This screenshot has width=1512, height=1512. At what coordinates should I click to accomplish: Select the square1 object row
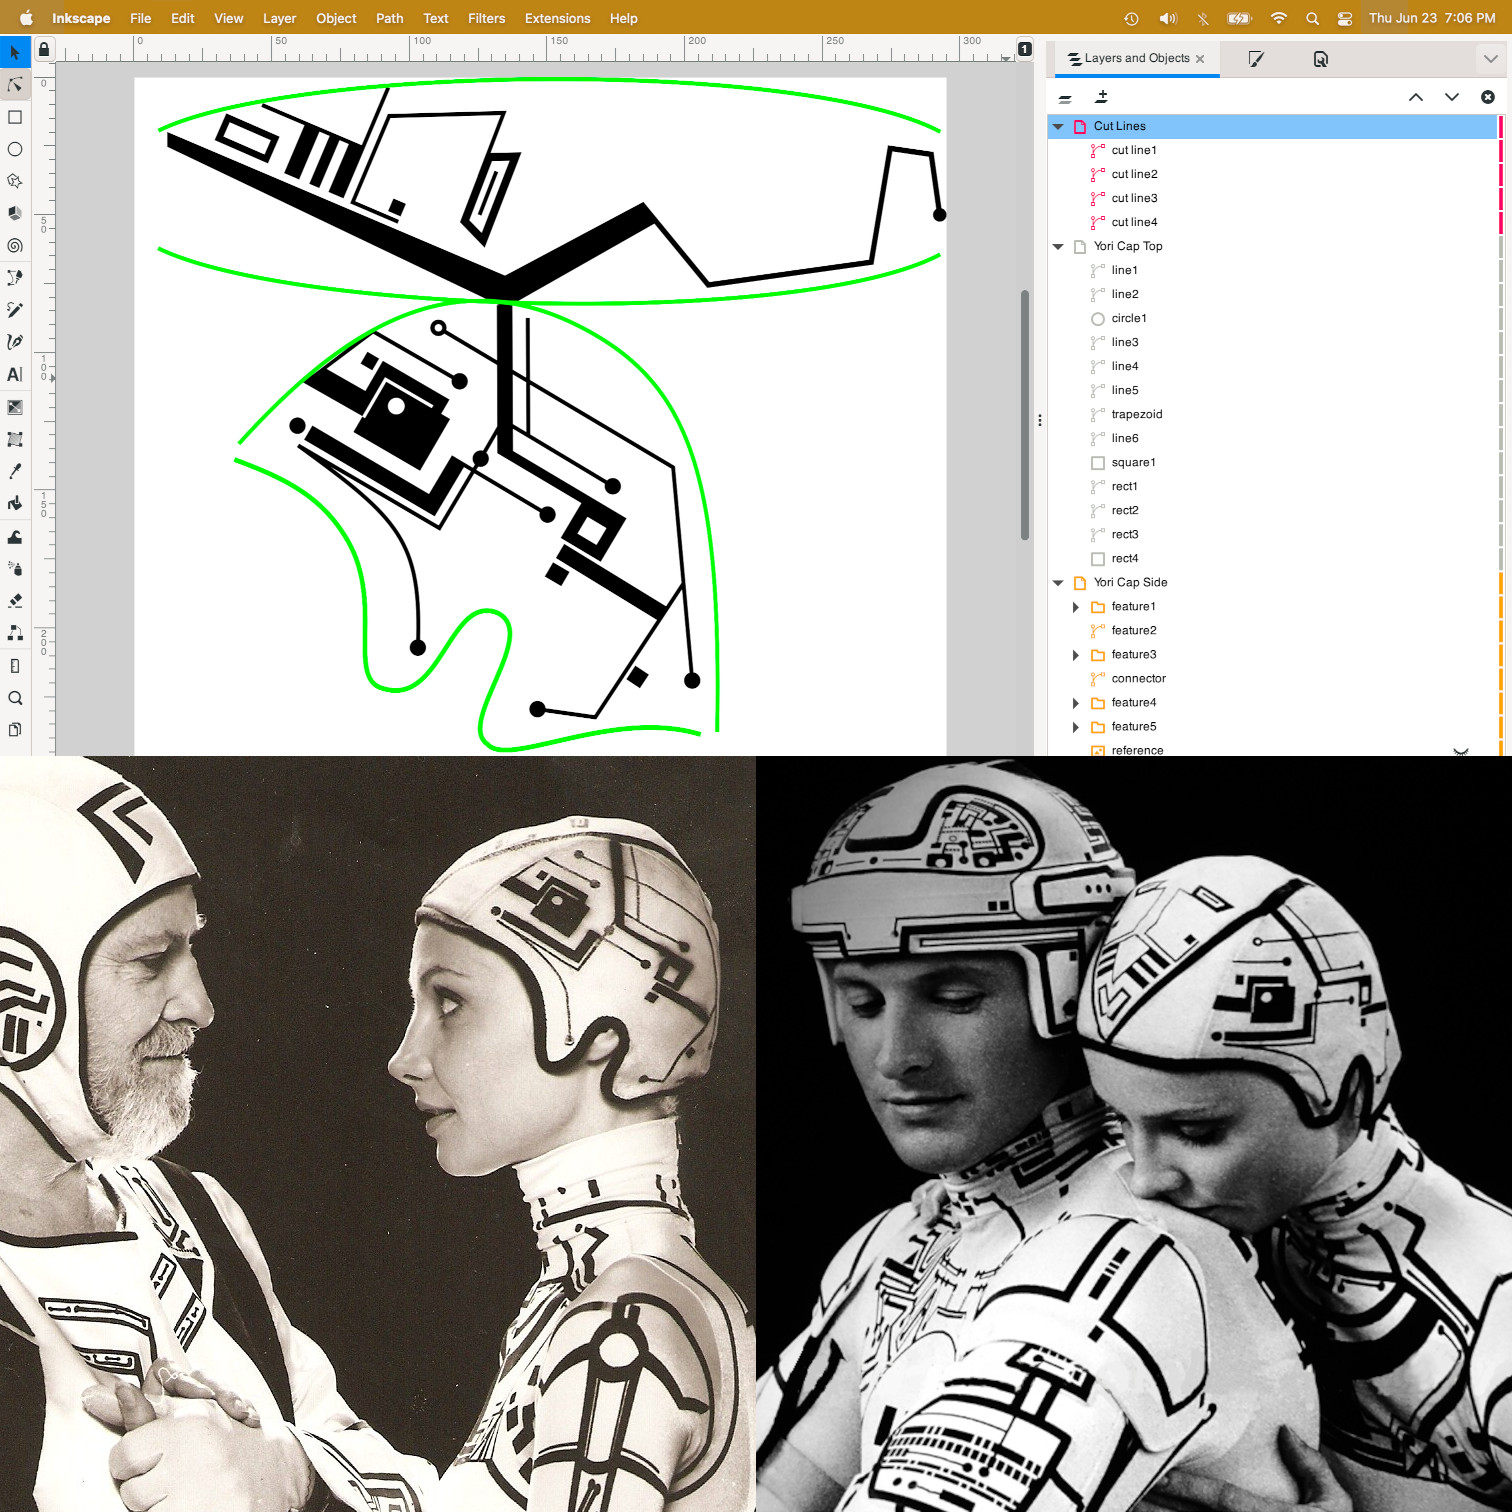click(1272, 463)
